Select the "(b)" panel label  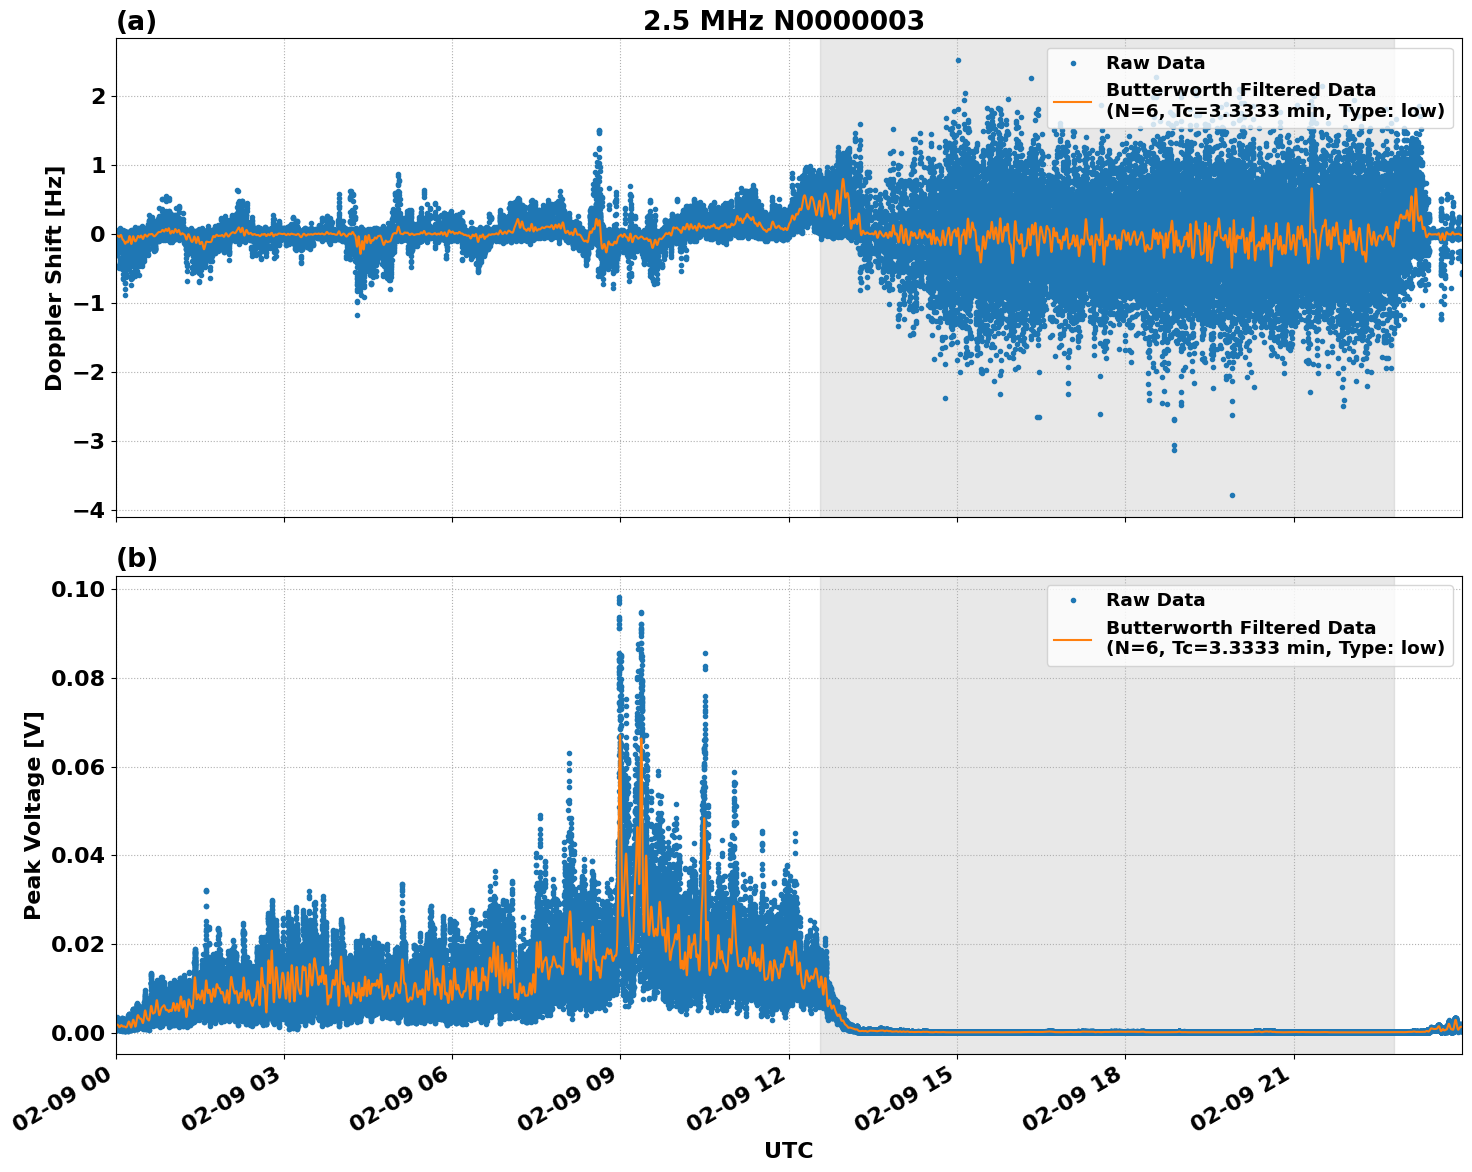click(x=136, y=558)
